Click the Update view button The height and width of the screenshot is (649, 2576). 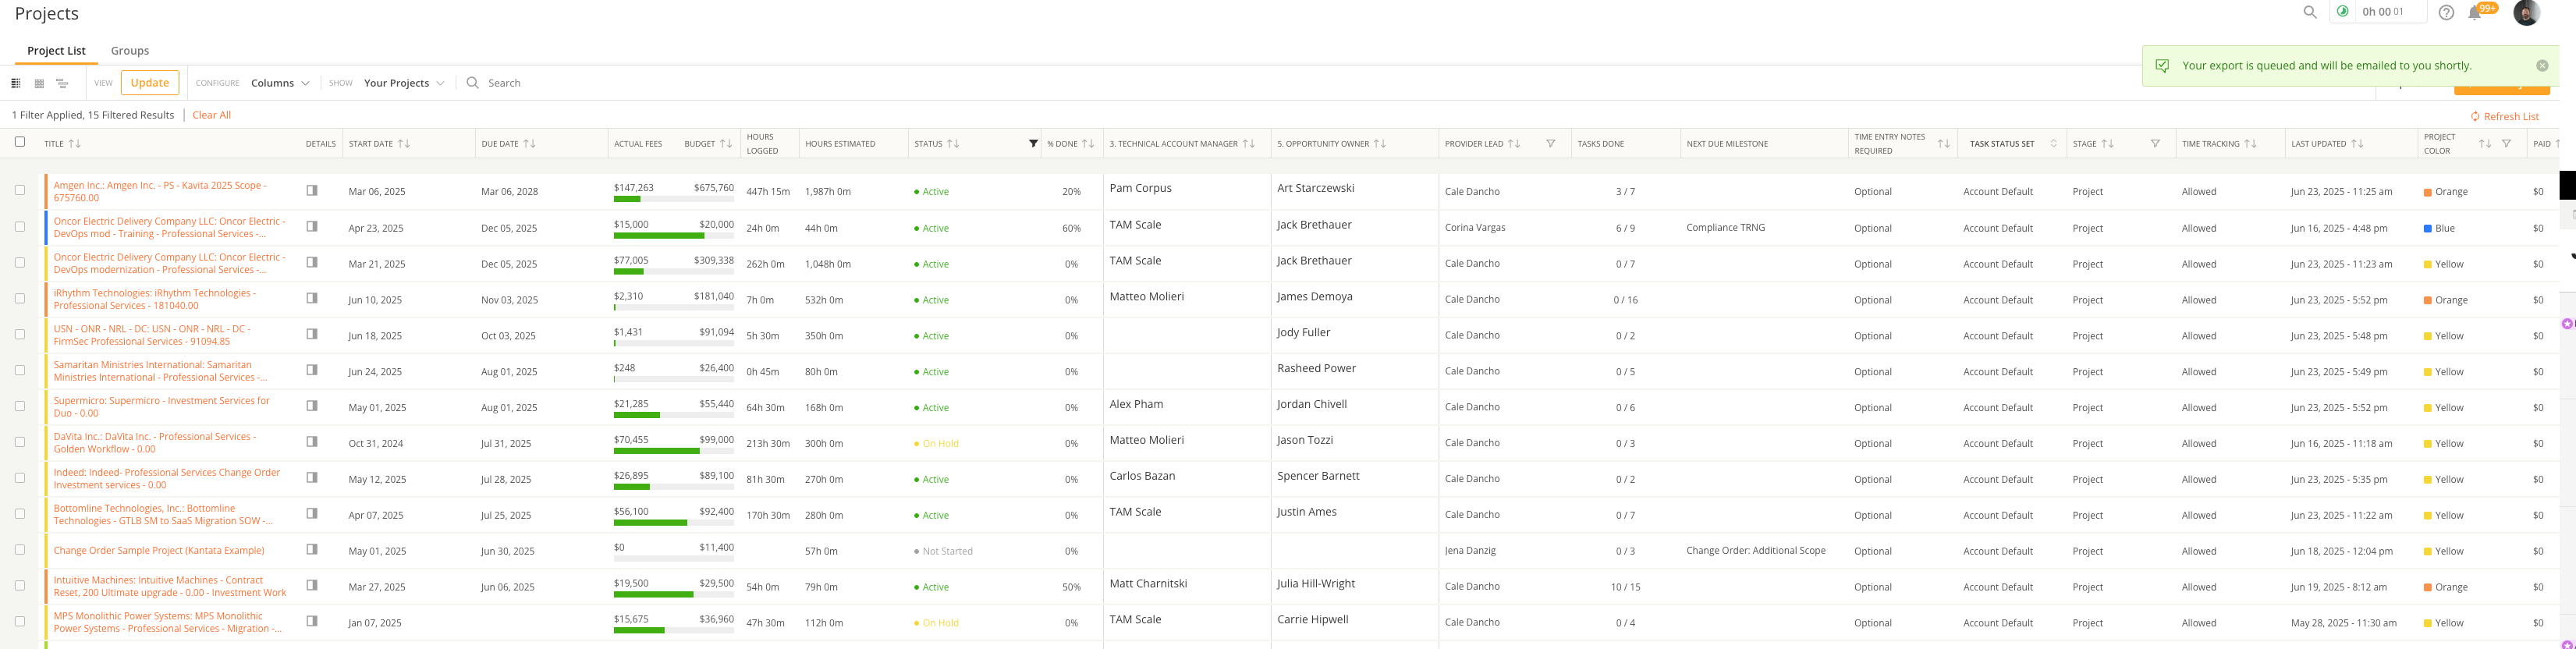tap(150, 83)
